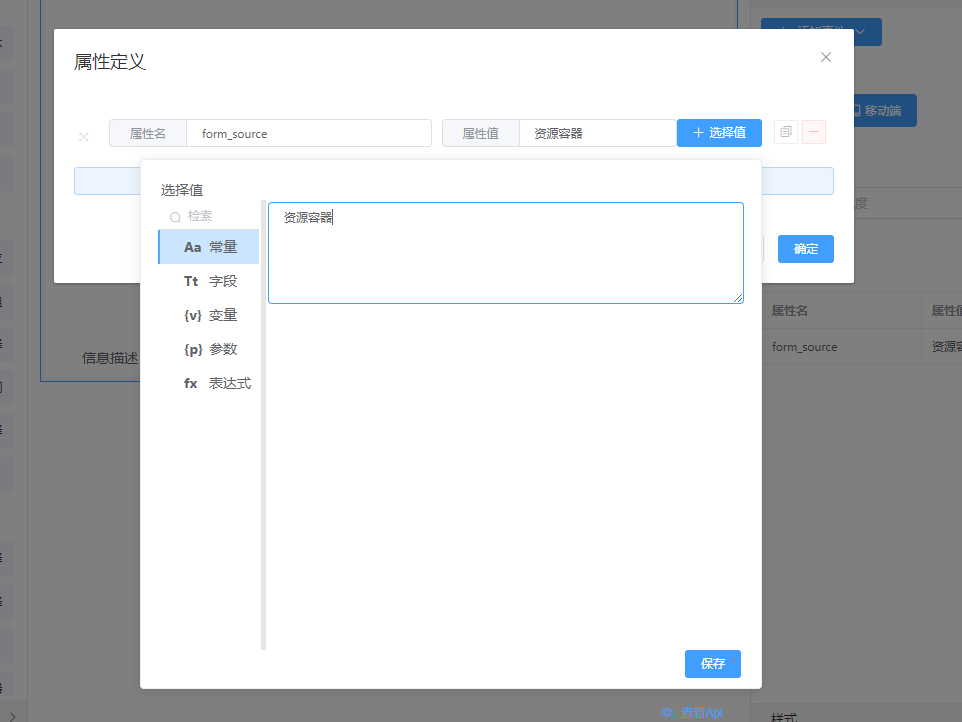Choose the 参数 parameter option
The width and height of the screenshot is (962, 722).
coord(209,349)
